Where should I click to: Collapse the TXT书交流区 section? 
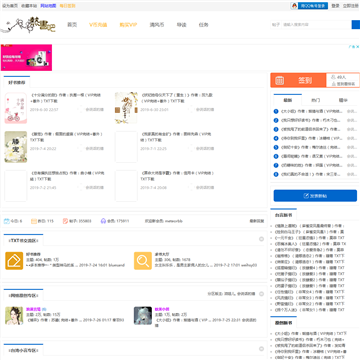tap(261, 239)
